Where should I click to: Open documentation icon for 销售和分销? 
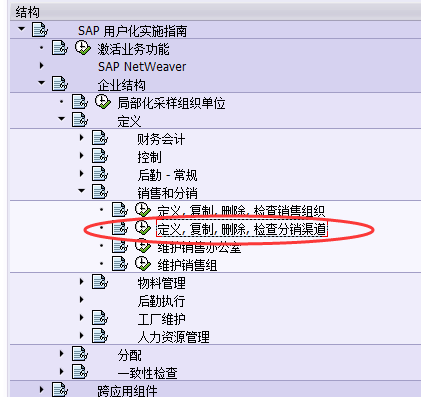pos(100,192)
